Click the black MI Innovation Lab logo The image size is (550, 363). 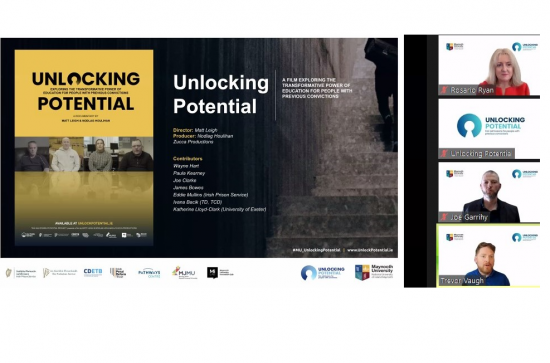click(220, 273)
